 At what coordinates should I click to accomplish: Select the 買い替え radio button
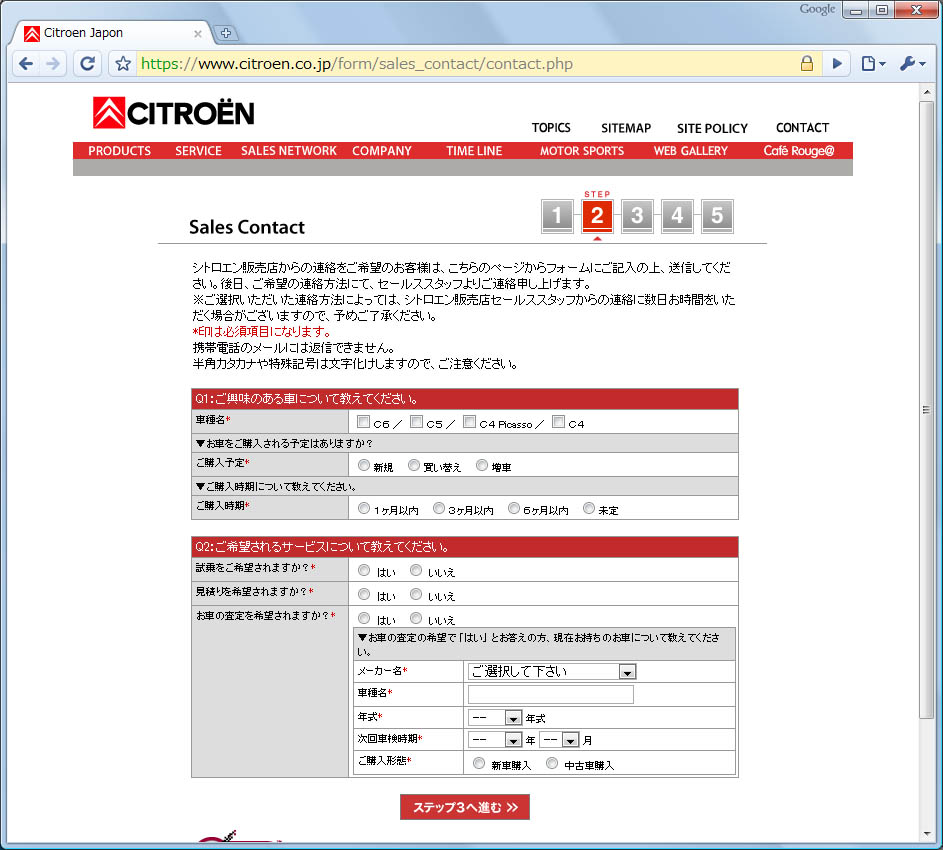414,465
